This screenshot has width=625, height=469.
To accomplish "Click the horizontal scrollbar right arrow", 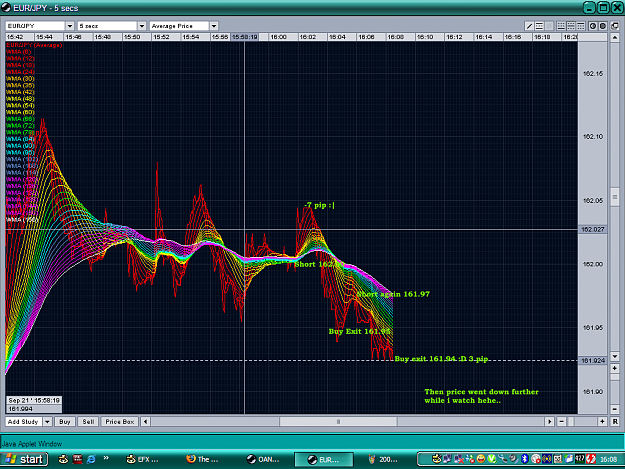I will tap(550, 422).
